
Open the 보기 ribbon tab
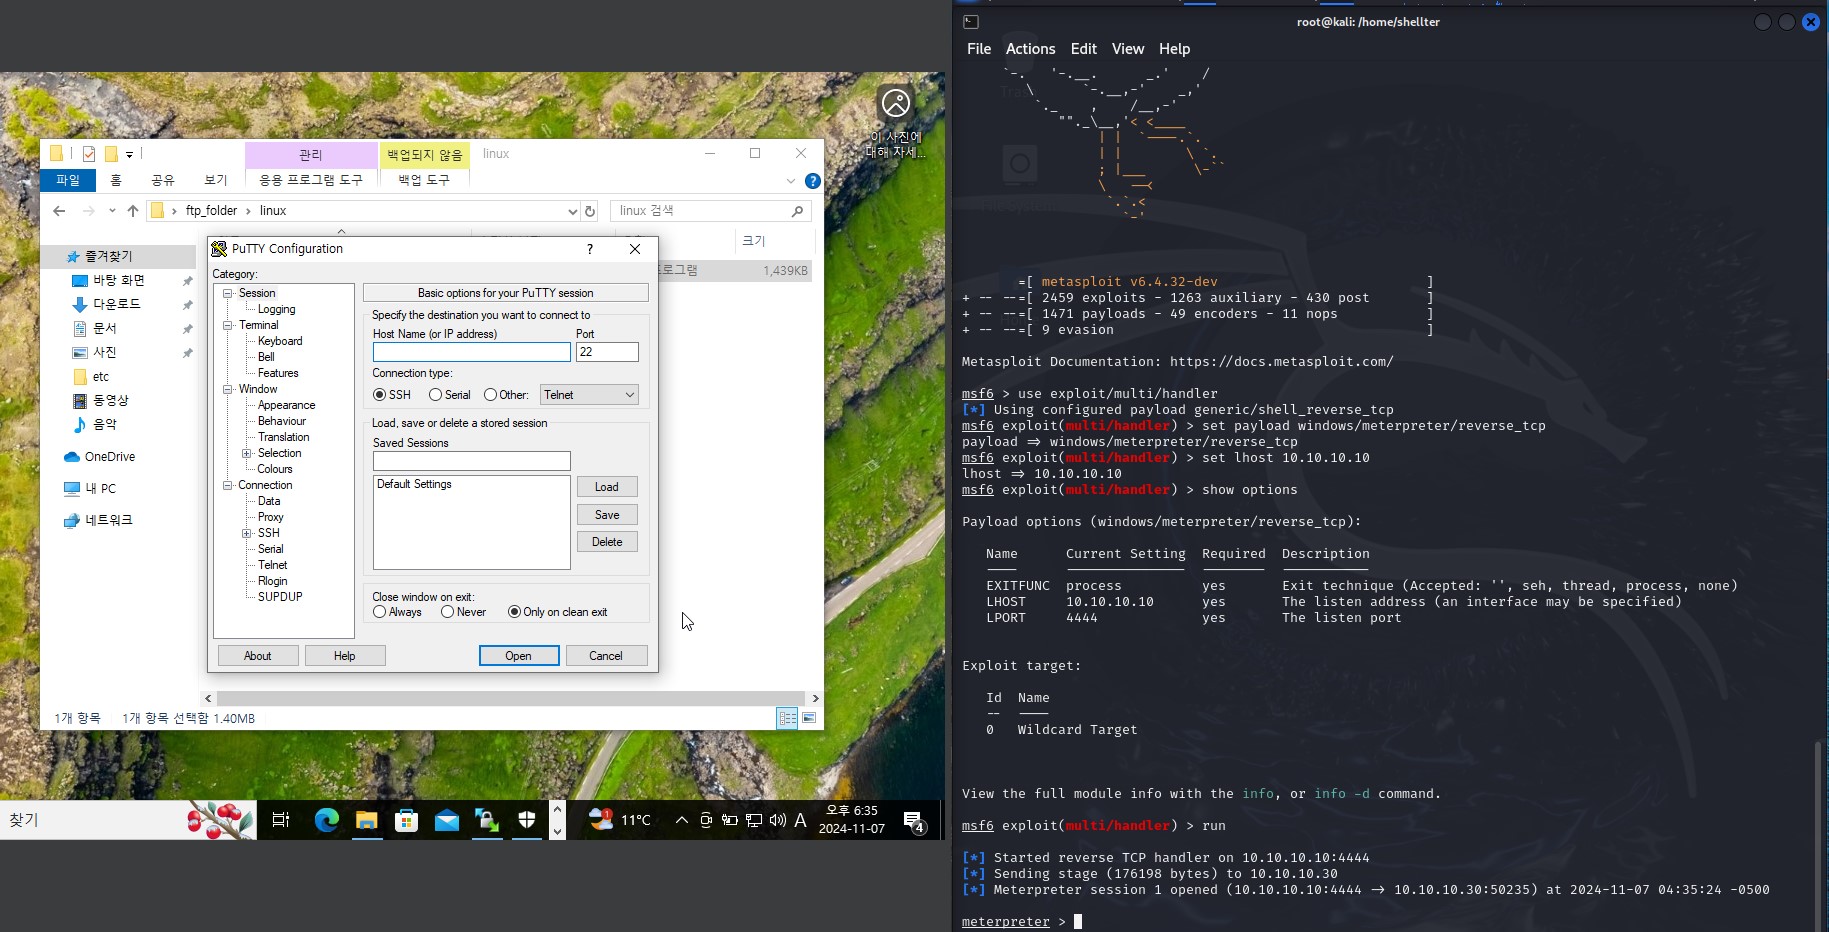tap(216, 180)
